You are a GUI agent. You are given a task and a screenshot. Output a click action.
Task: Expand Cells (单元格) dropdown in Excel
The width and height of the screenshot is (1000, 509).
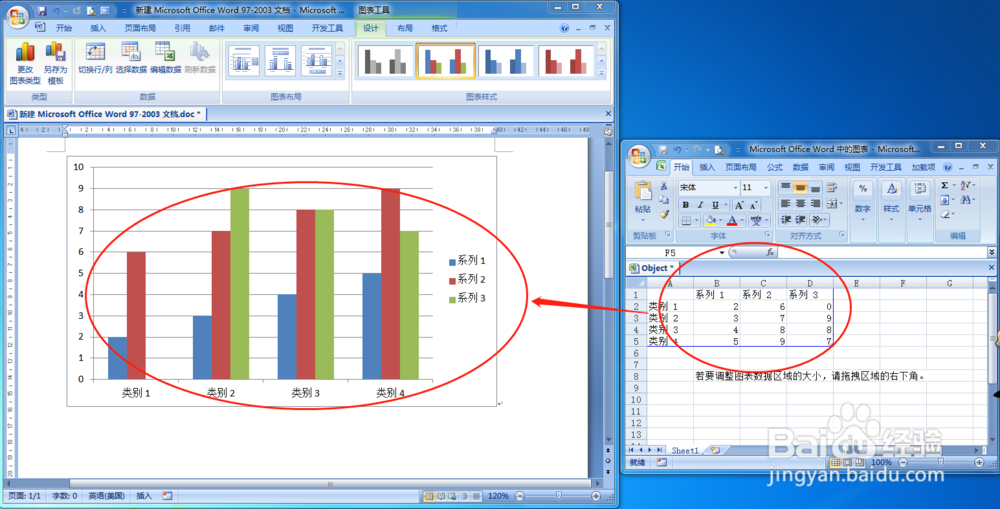[x=920, y=219]
